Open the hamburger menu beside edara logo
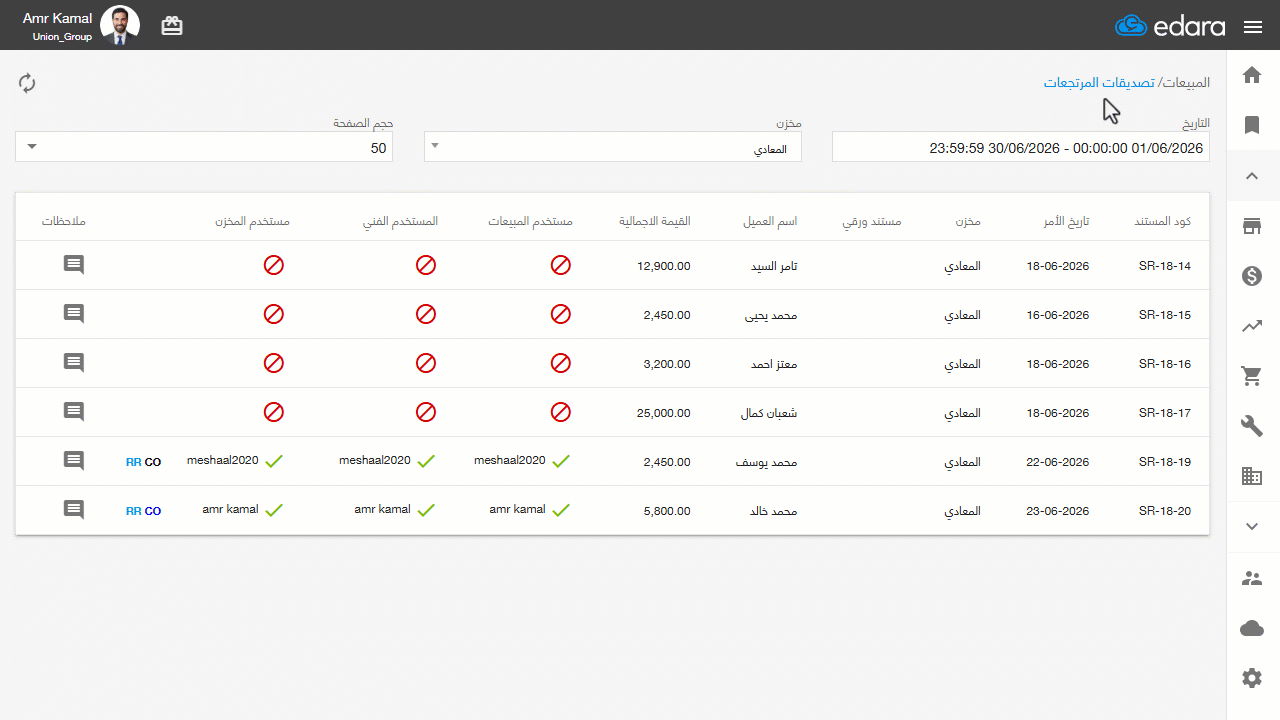 click(1253, 27)
